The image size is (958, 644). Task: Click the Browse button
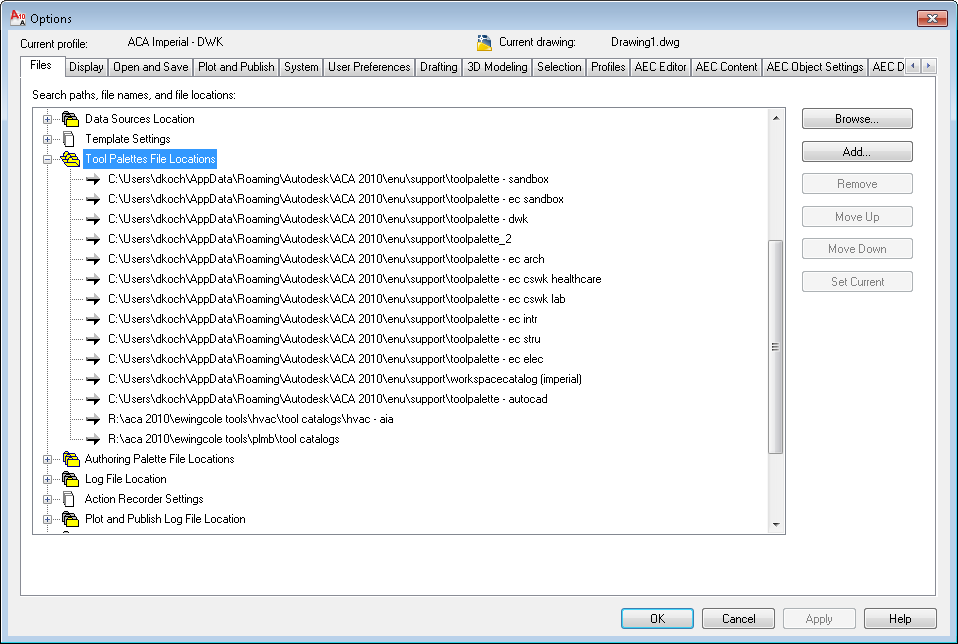tap(856, 118)
